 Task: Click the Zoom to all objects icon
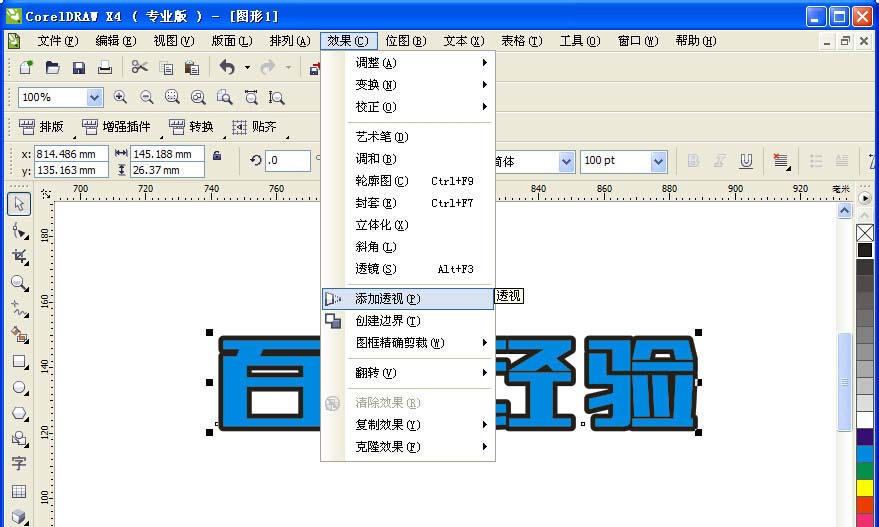(x=198, y=98)
